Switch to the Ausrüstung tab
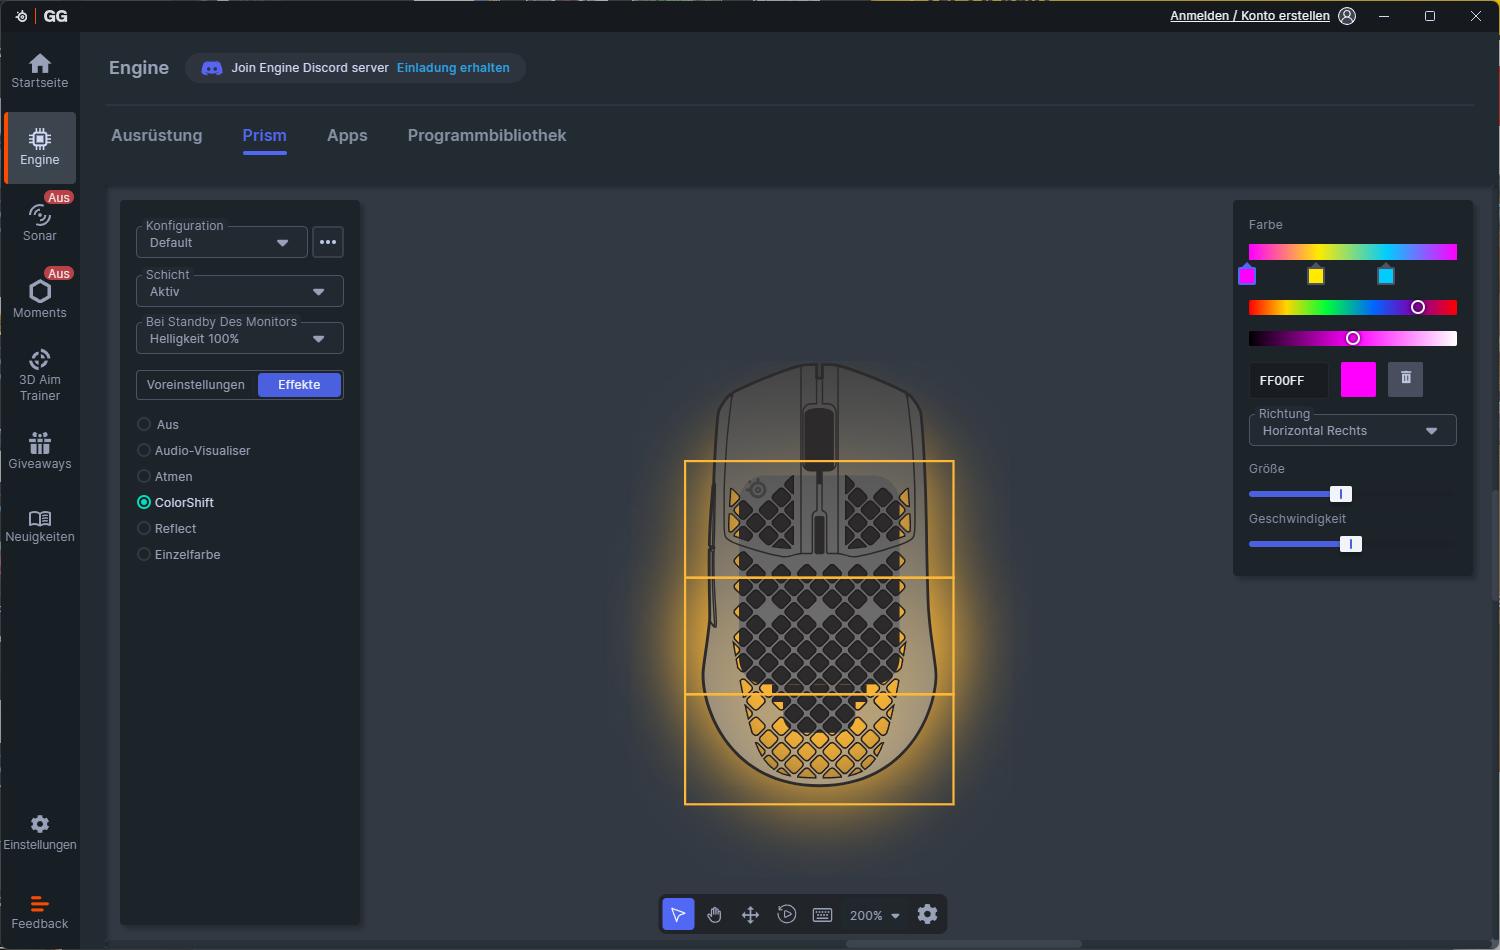This screenshot has width=1500, height=950. click(156, 136)
